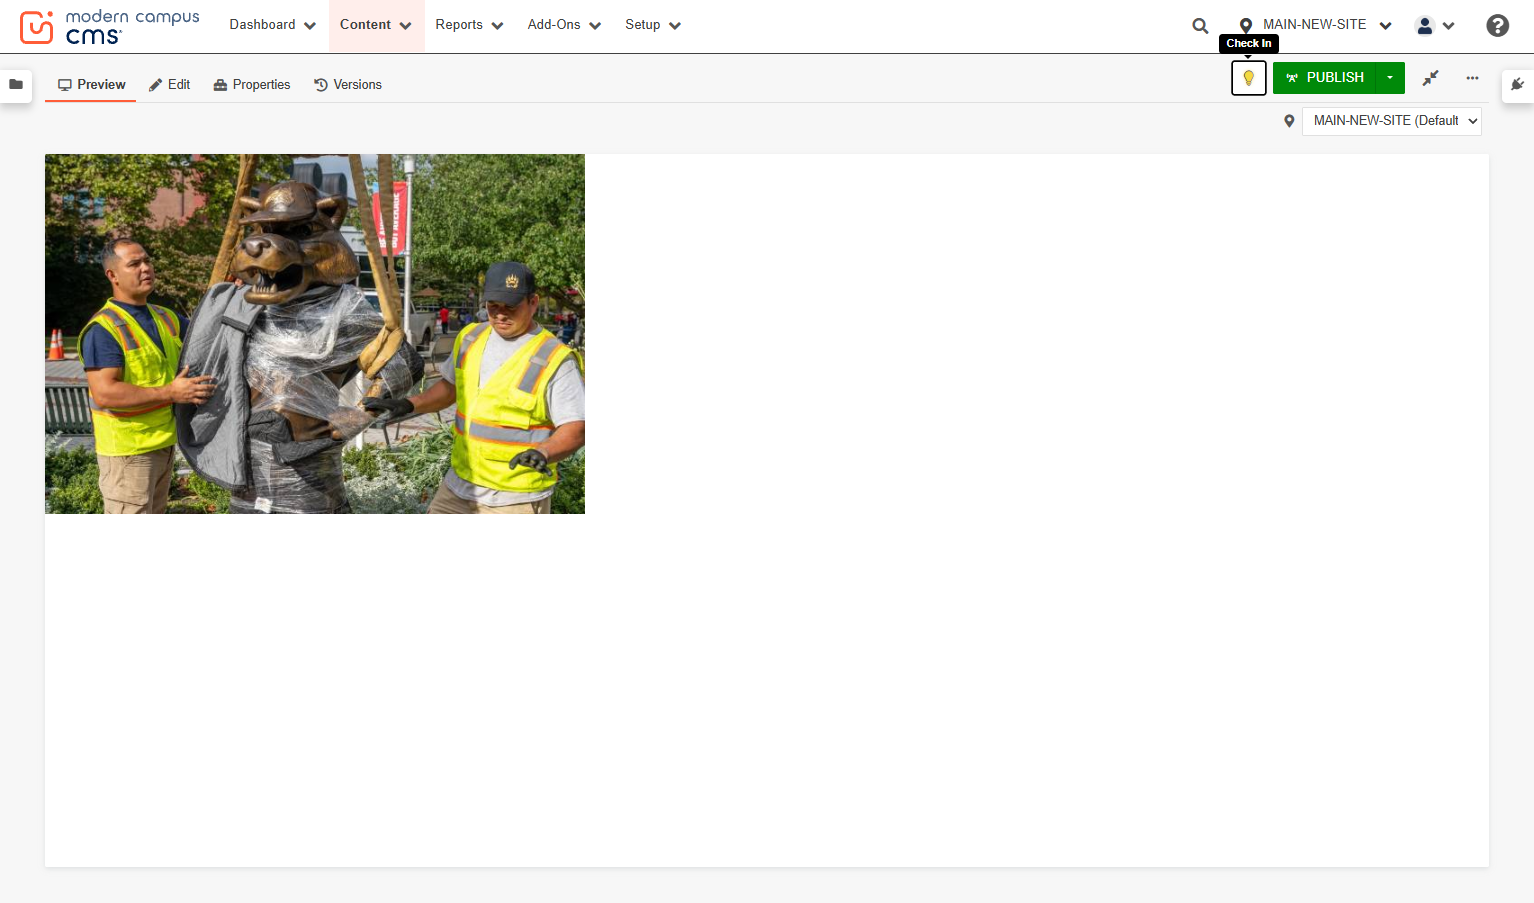Open the user account menu
The width and height of the screenshot is (1534, 903).
coord(1435,26)
